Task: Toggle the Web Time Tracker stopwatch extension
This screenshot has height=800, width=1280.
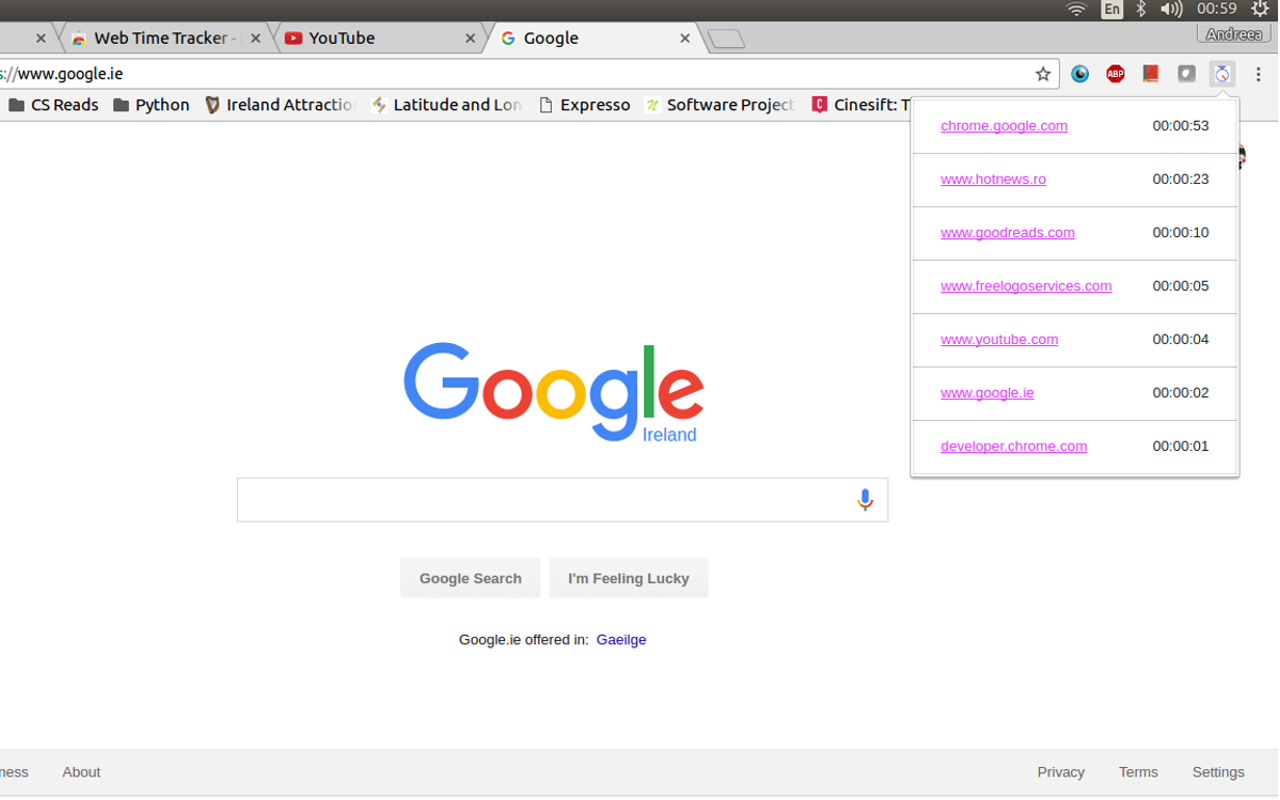Action: (1222, 74)
